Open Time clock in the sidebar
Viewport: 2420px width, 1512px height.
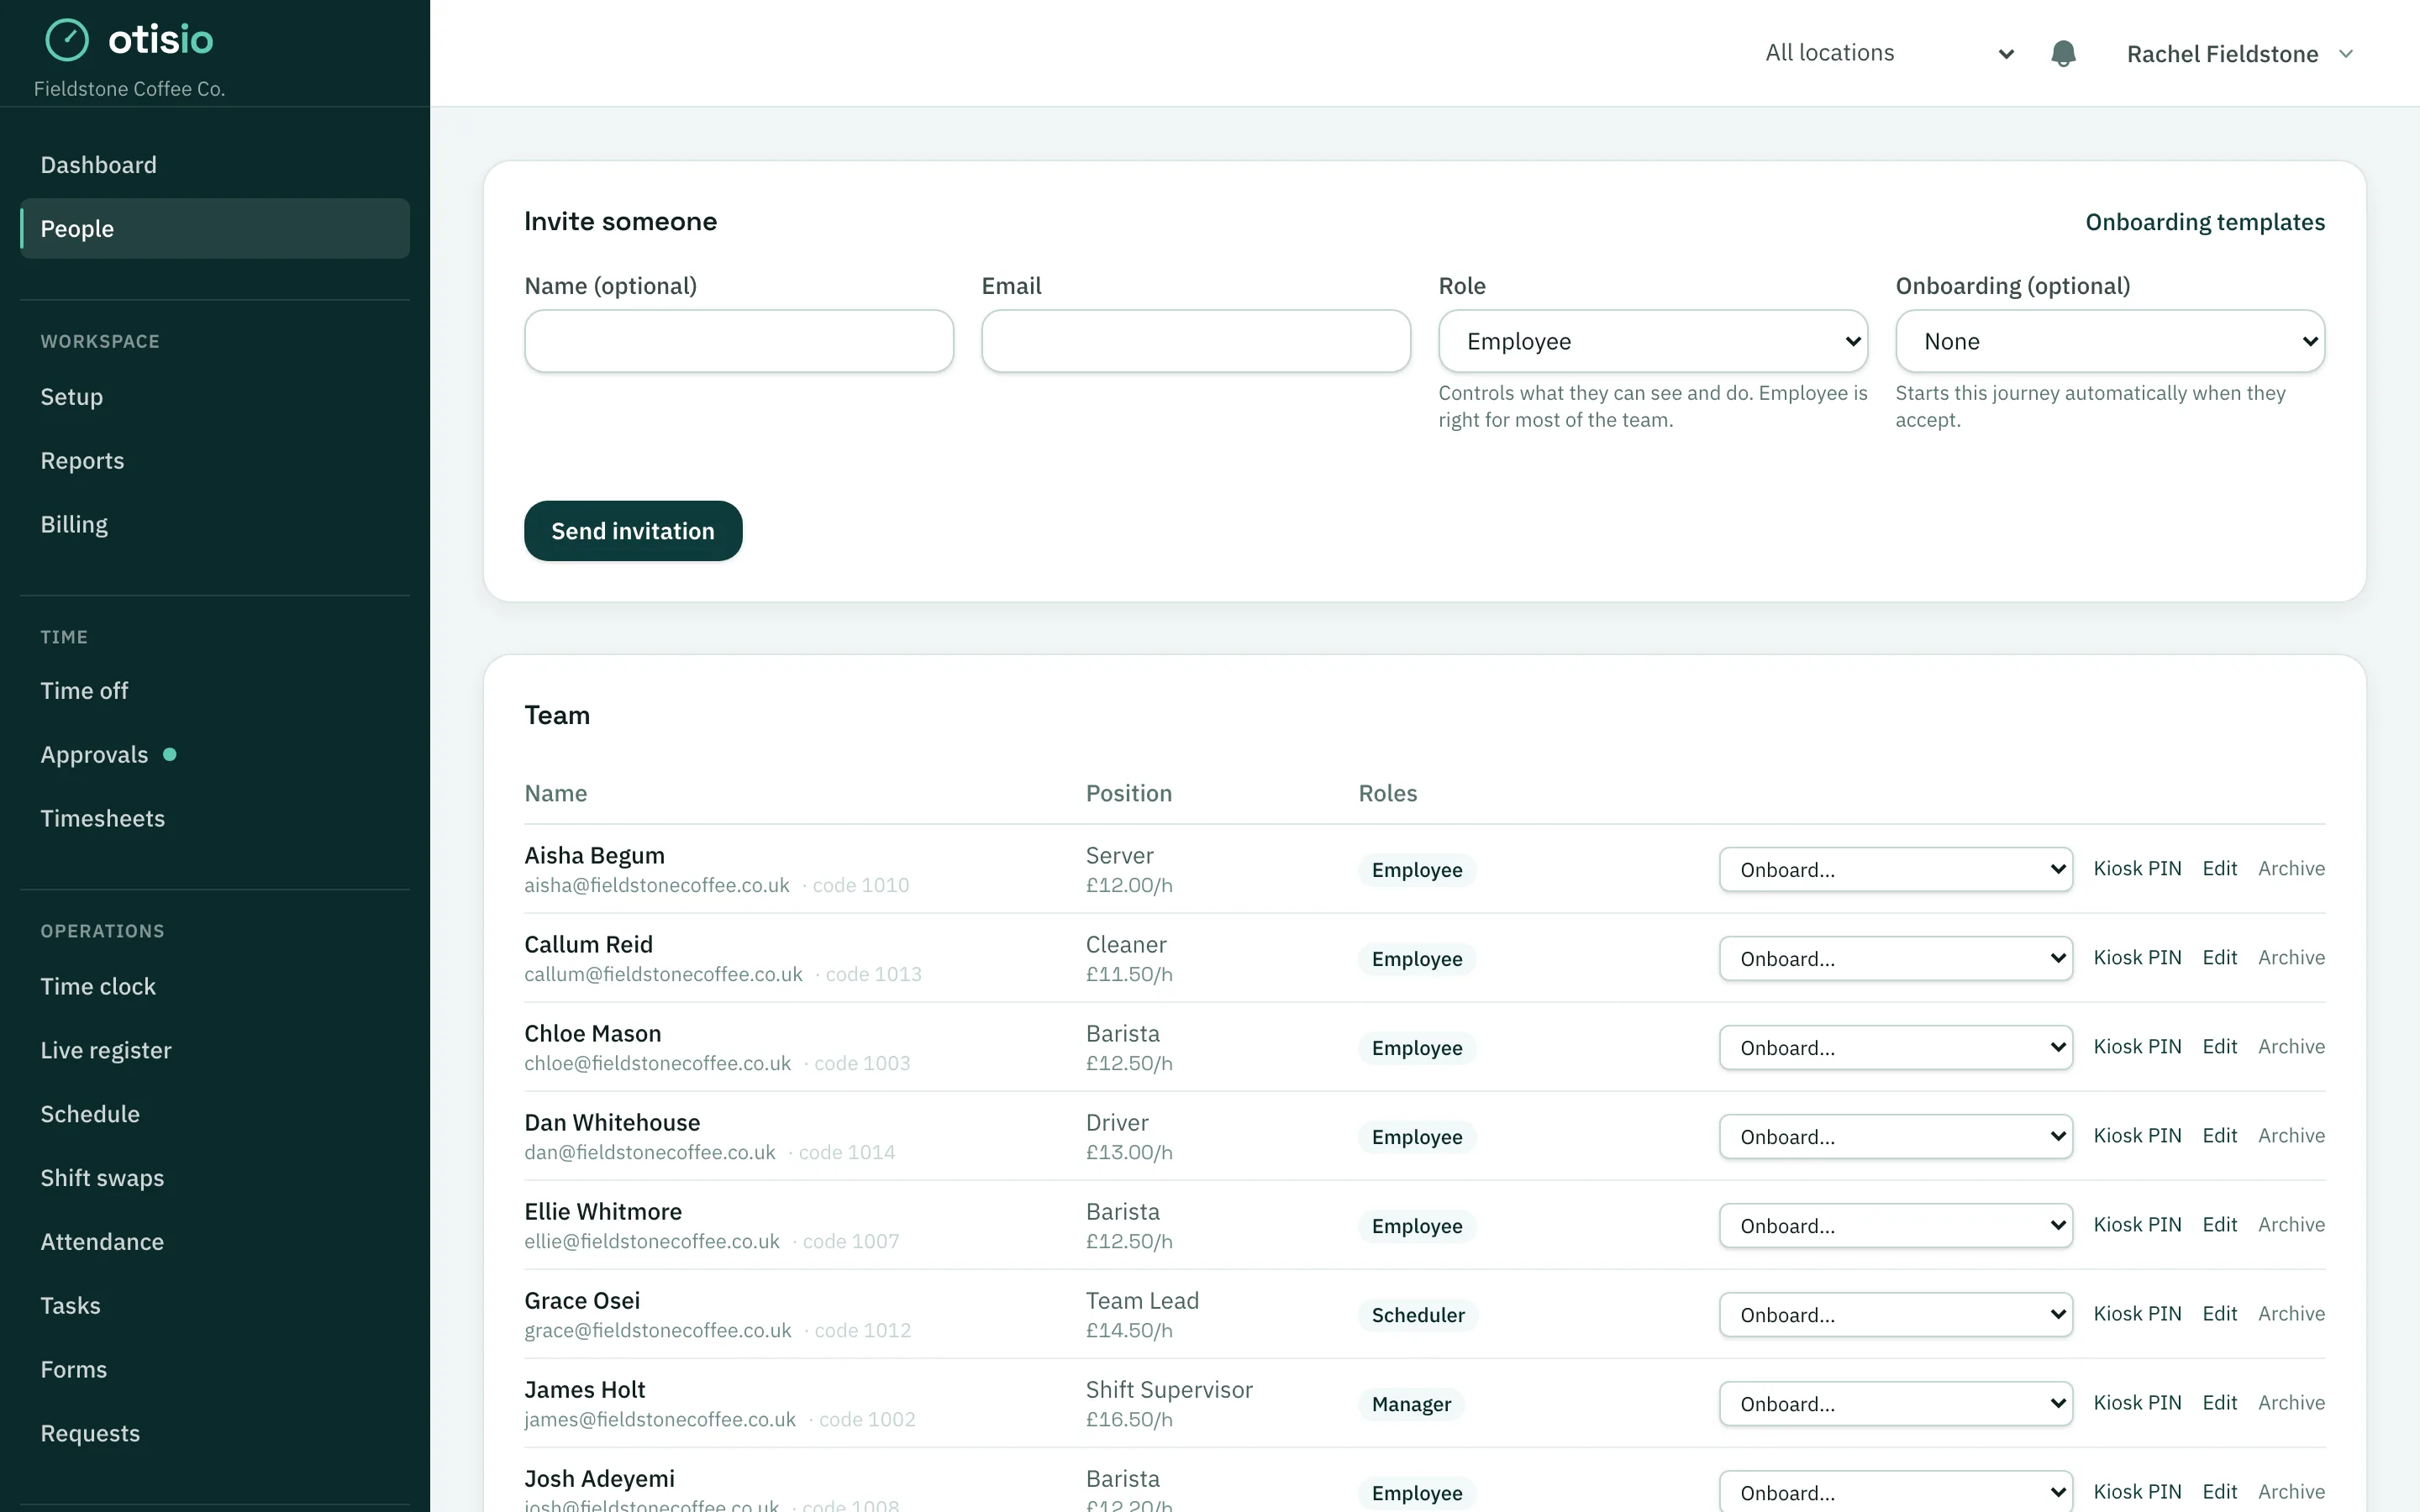[x=215, y=986]
